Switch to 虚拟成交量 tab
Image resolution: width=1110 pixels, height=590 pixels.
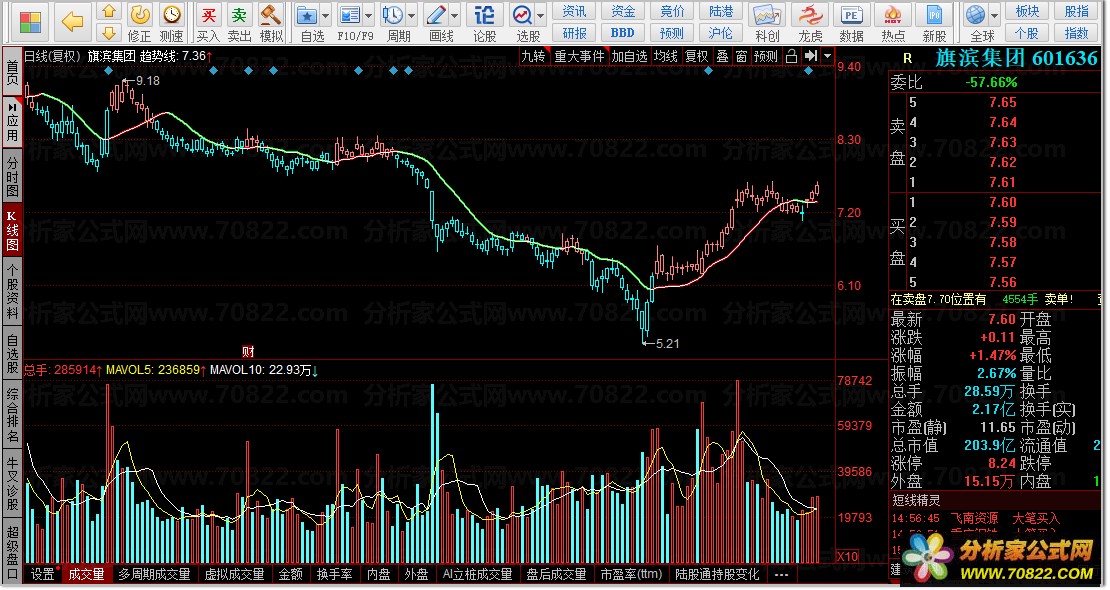pos(234,574)
